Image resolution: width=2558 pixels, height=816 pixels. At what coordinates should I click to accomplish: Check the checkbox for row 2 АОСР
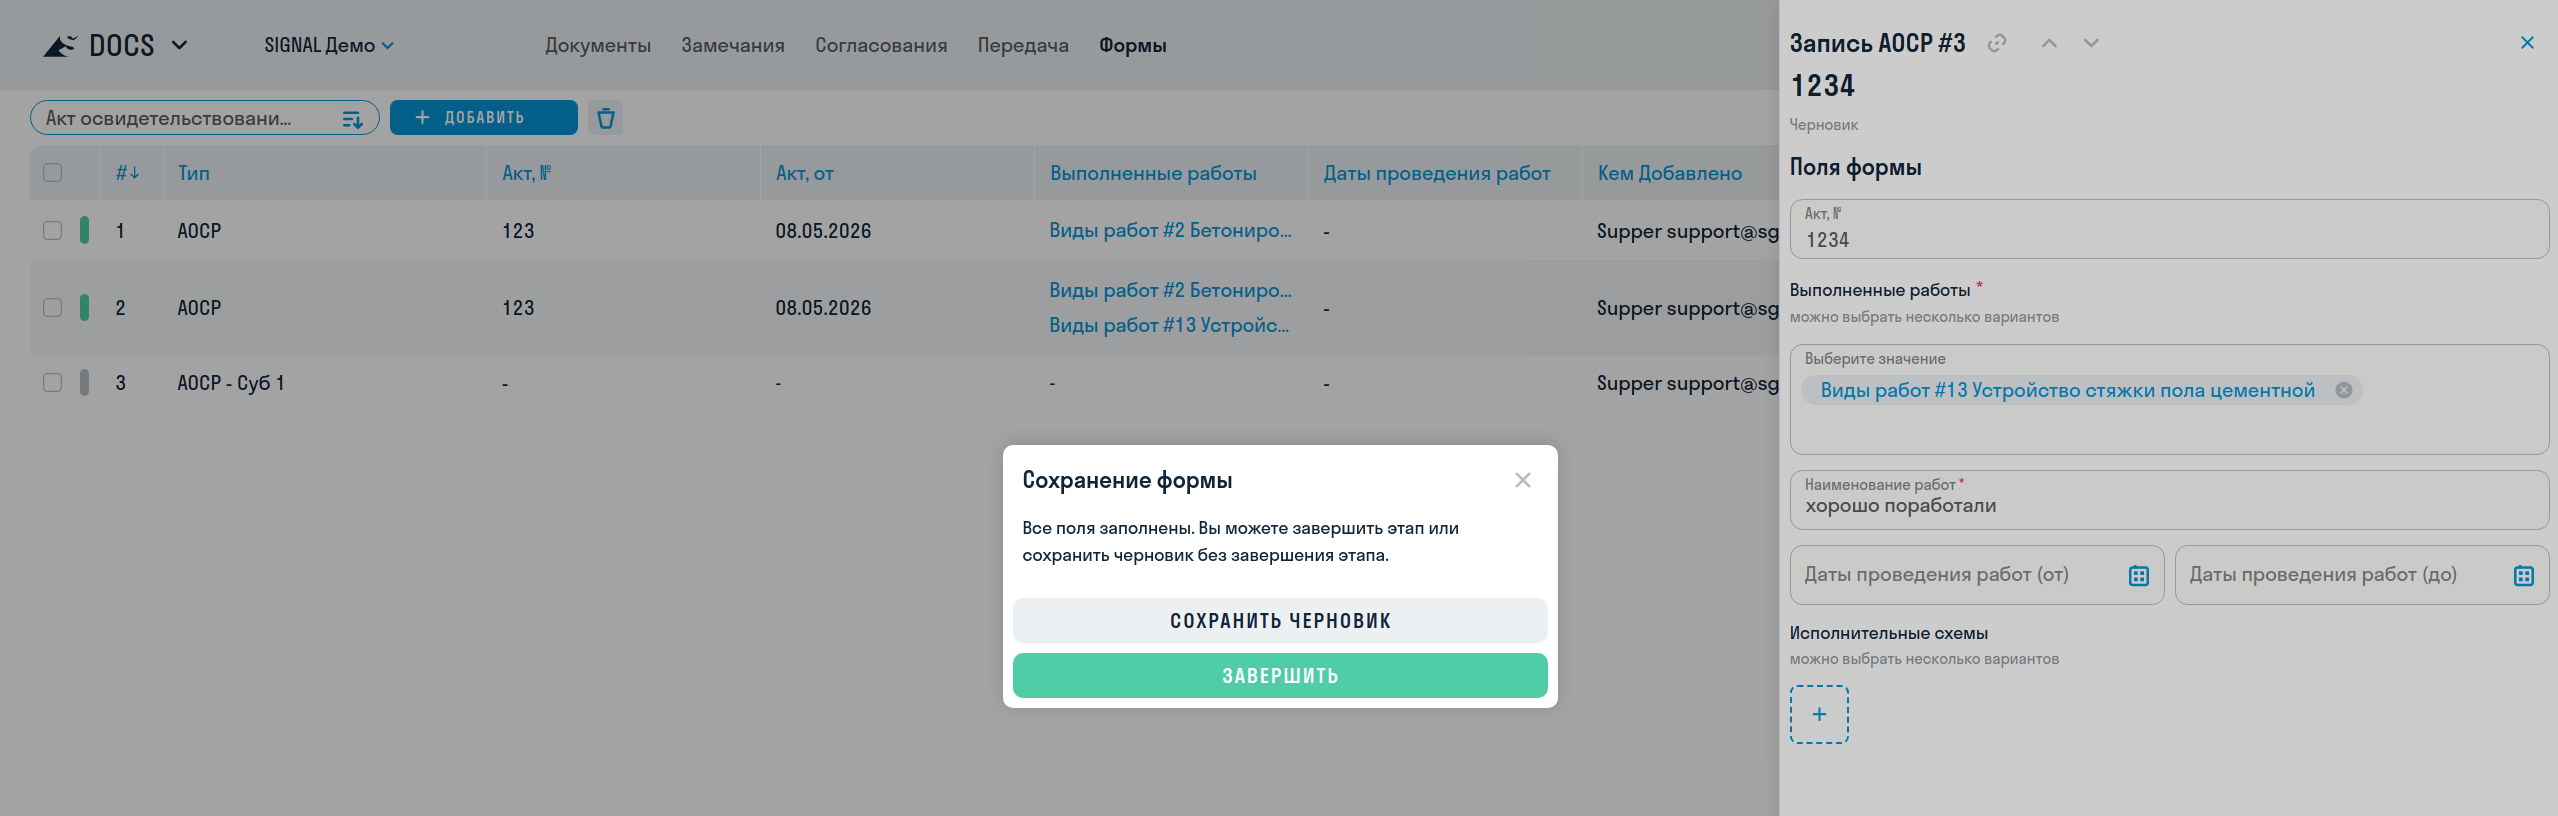pos(53,308)
